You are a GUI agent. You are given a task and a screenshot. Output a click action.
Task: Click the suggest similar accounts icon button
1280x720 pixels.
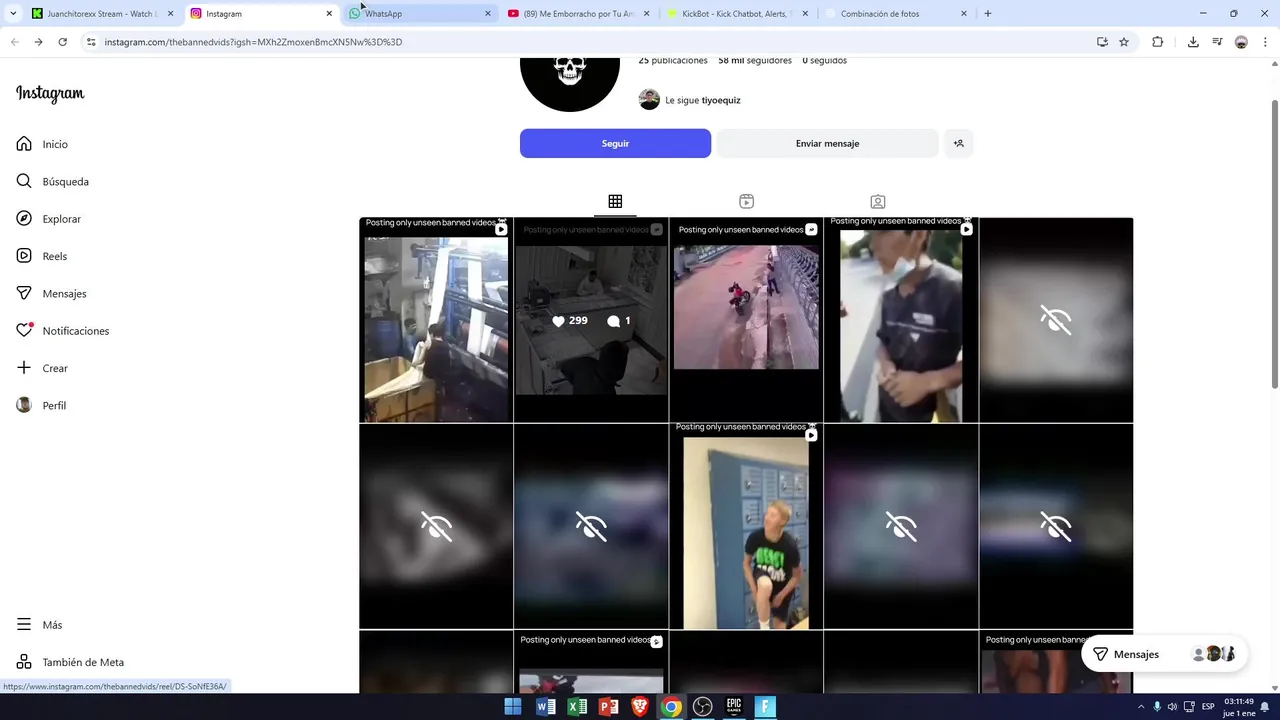[958, 143]
